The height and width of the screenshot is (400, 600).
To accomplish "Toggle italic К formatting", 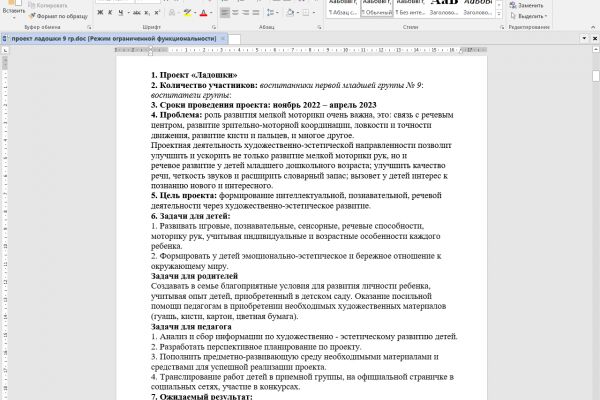I will click(110, 13).
